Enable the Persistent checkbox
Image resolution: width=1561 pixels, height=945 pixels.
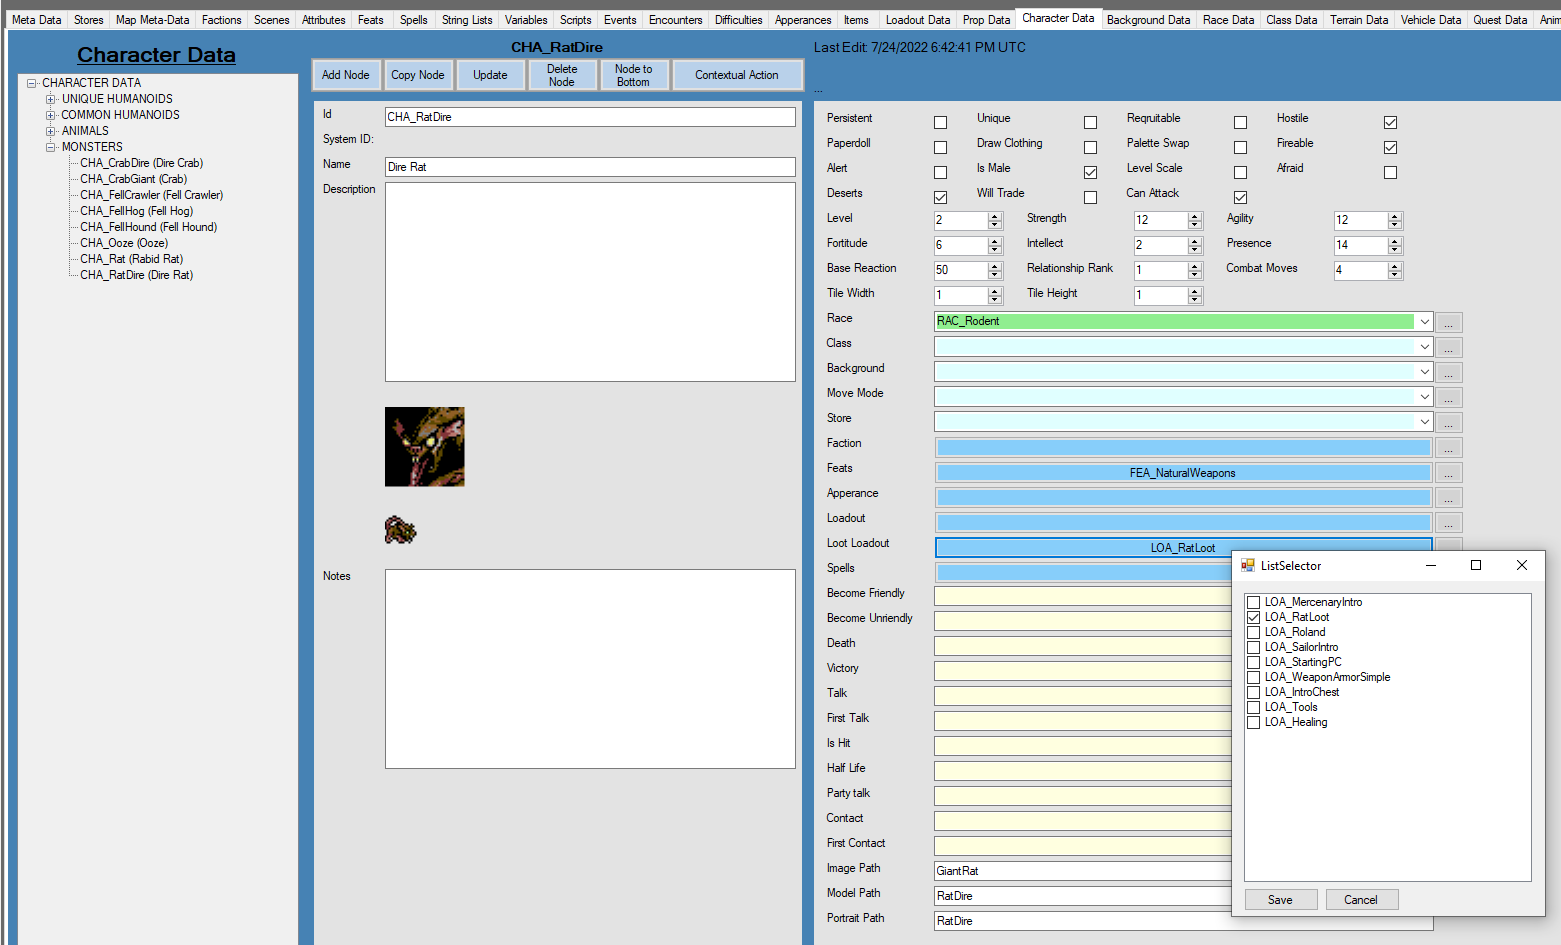[940, 122]
